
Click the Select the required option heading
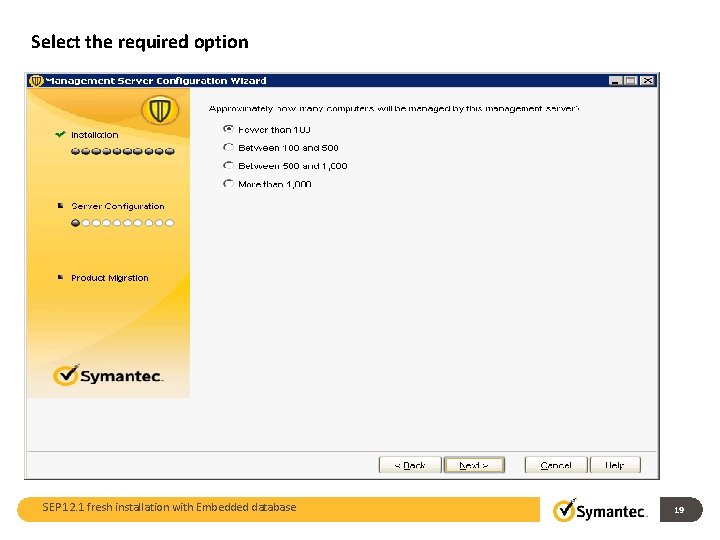[140, 42]
